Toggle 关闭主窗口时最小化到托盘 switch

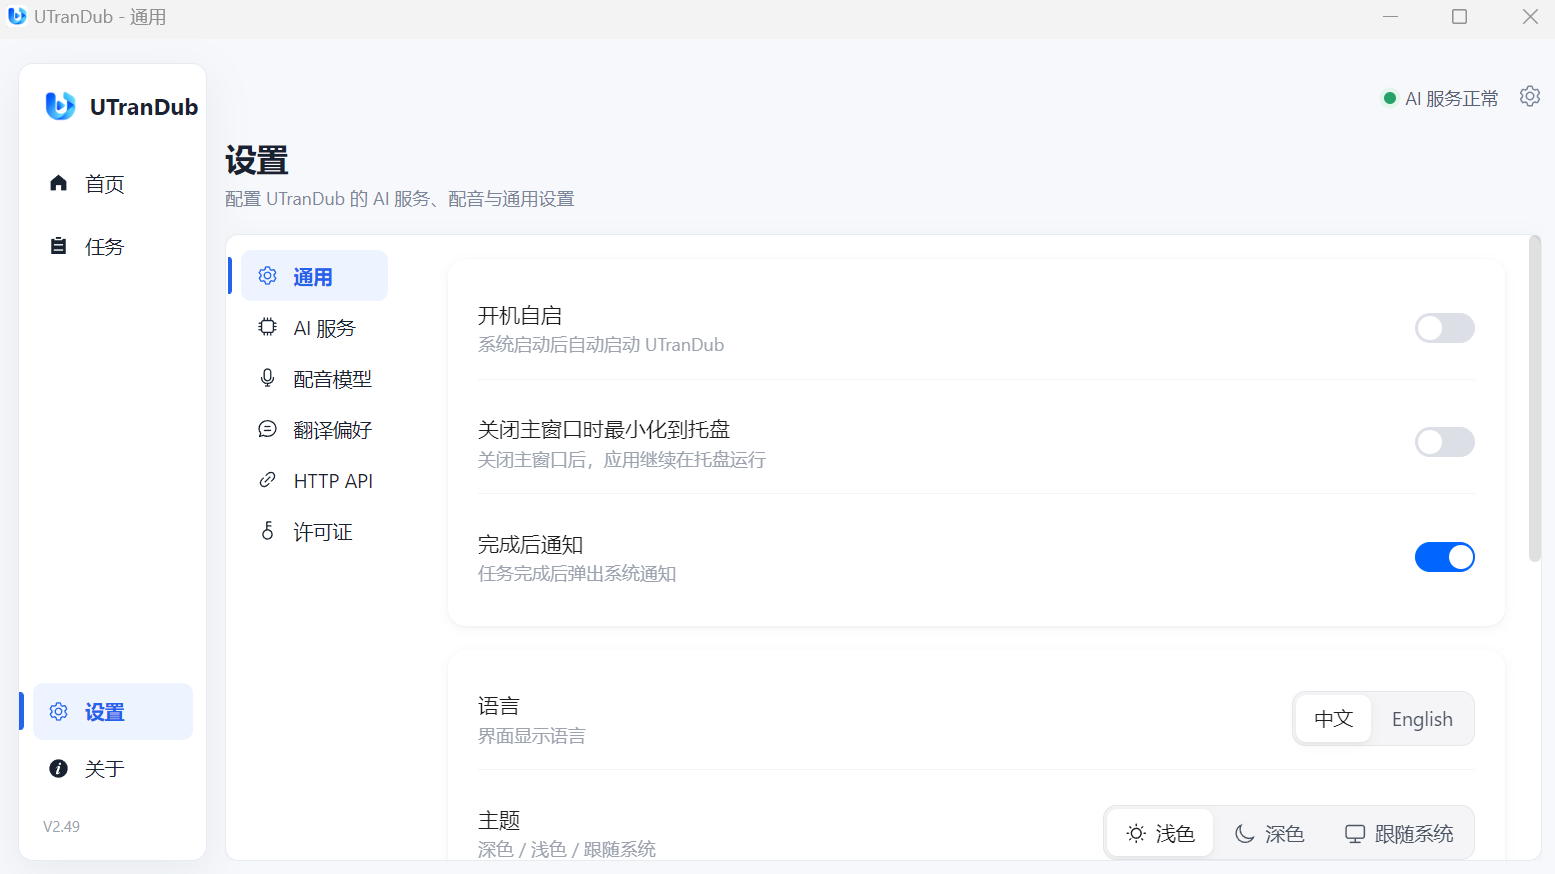point(1445,442)
